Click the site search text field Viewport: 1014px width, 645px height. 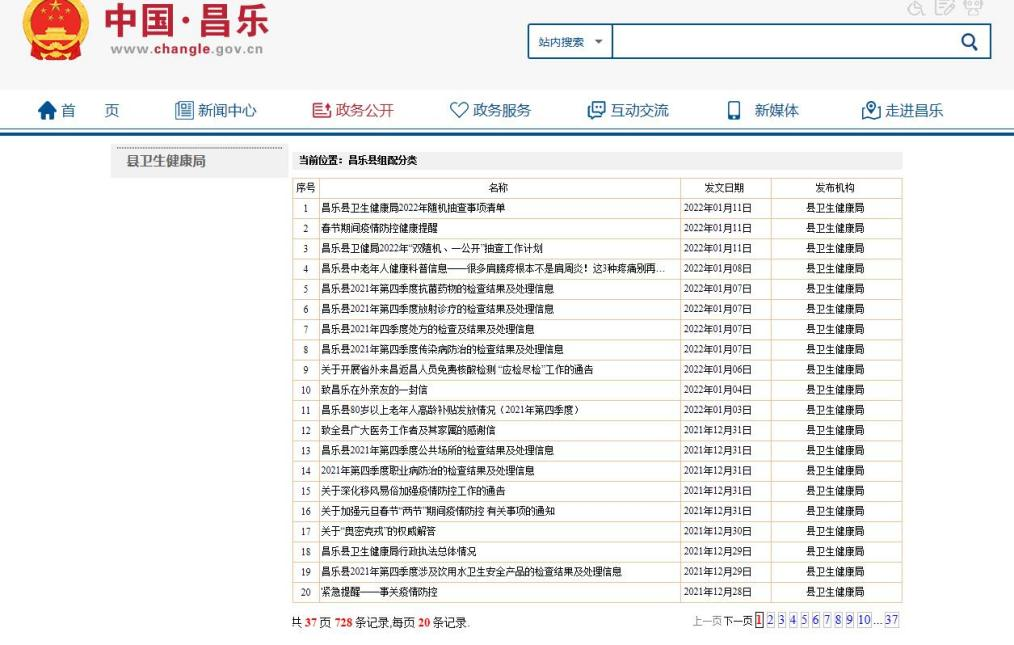pyautogui.click(x=780, y=42)
